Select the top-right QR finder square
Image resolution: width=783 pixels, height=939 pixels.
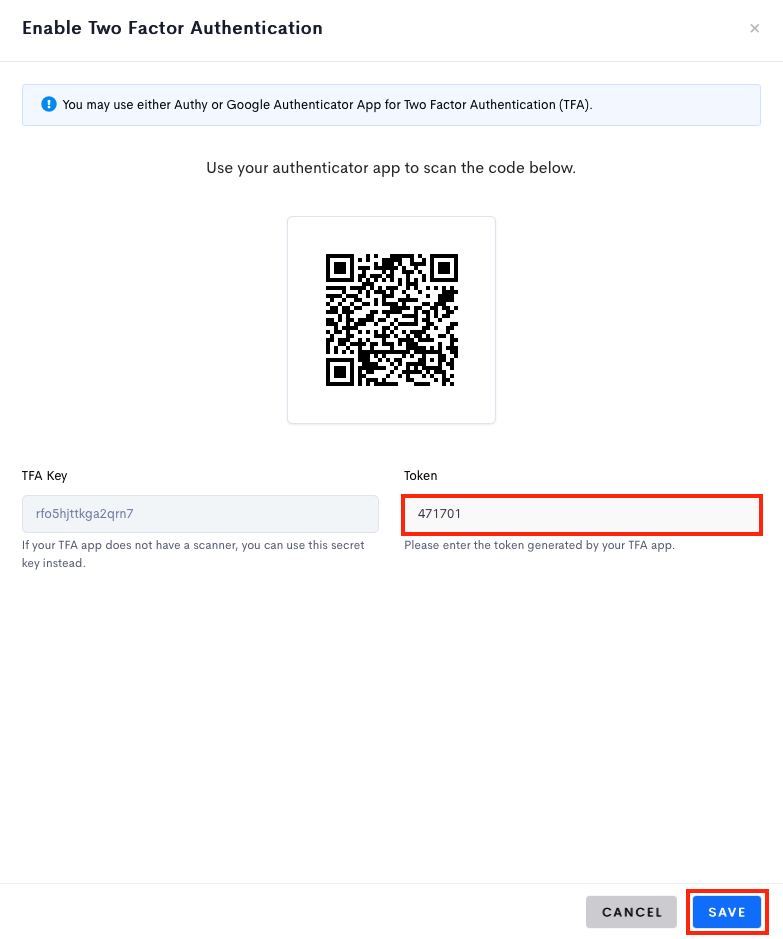pyautogui.click(x=444, y=268)
